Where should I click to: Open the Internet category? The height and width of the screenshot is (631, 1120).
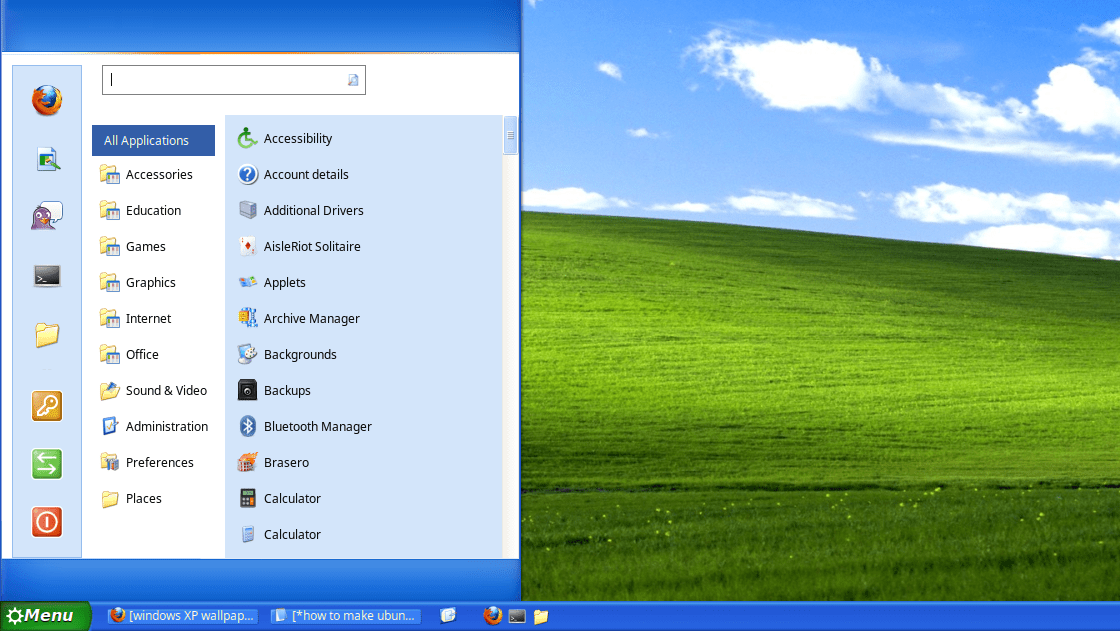click(154, 318)
